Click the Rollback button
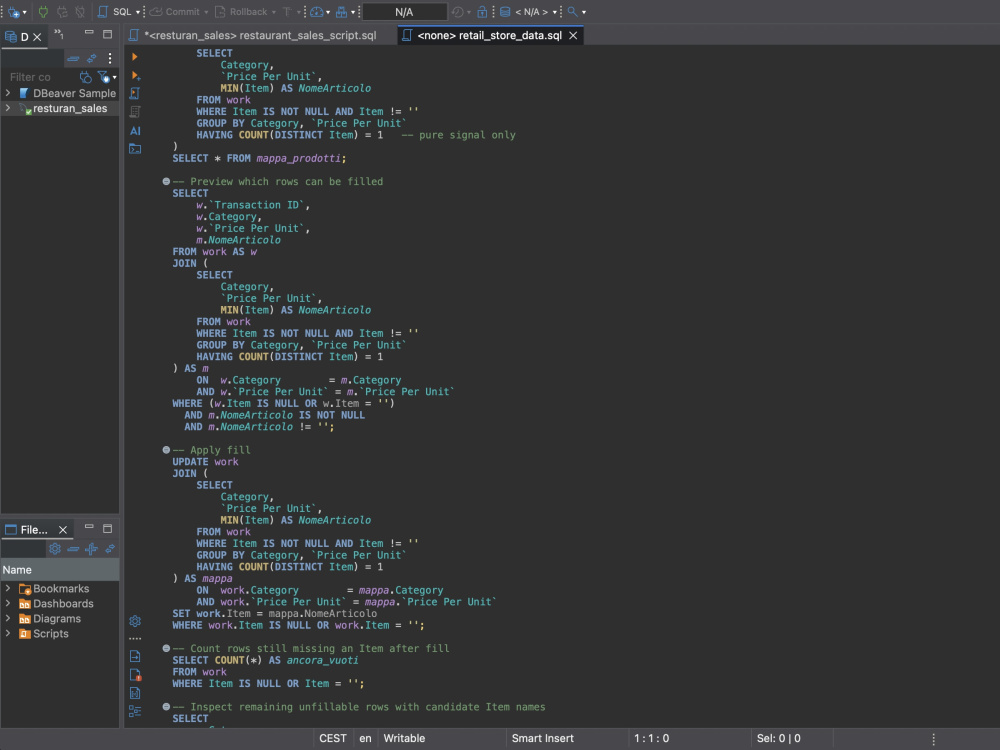The height and width of the screenshot is (750, 1000). pos(241,11)
